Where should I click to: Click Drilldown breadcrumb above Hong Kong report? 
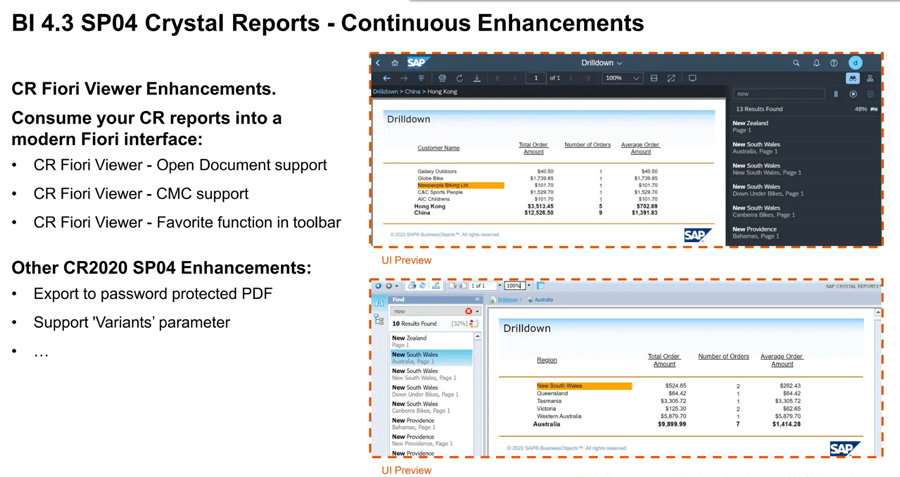click(x=385, y=91)
